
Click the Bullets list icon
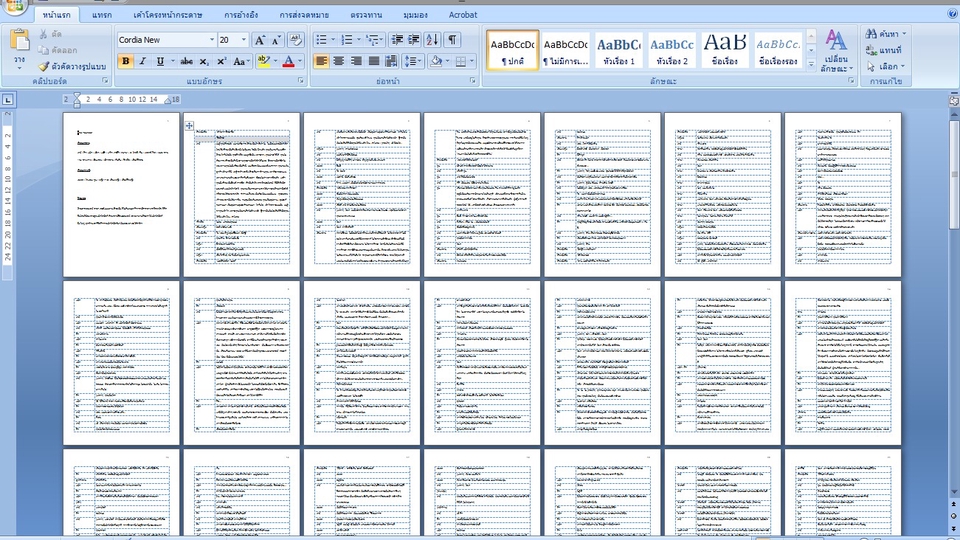(x=321, y=40)
